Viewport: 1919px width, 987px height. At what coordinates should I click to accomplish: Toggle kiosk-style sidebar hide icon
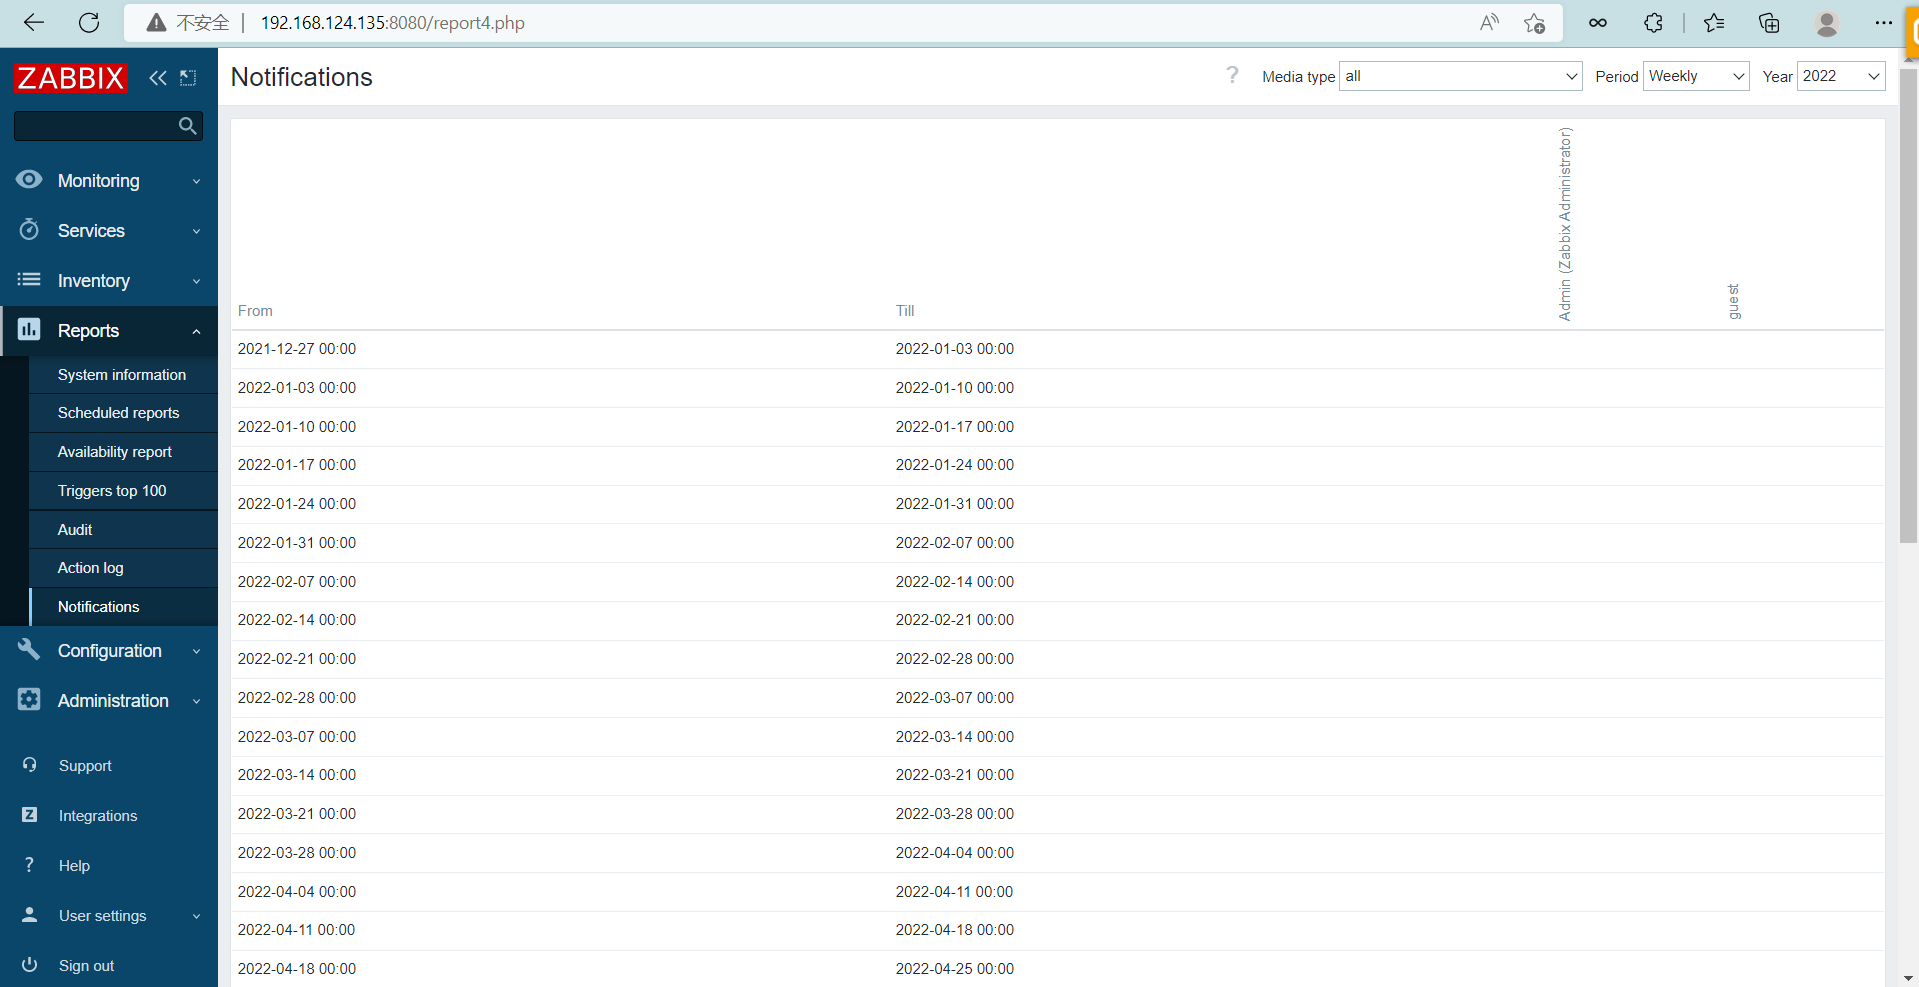tap(188, 78)
